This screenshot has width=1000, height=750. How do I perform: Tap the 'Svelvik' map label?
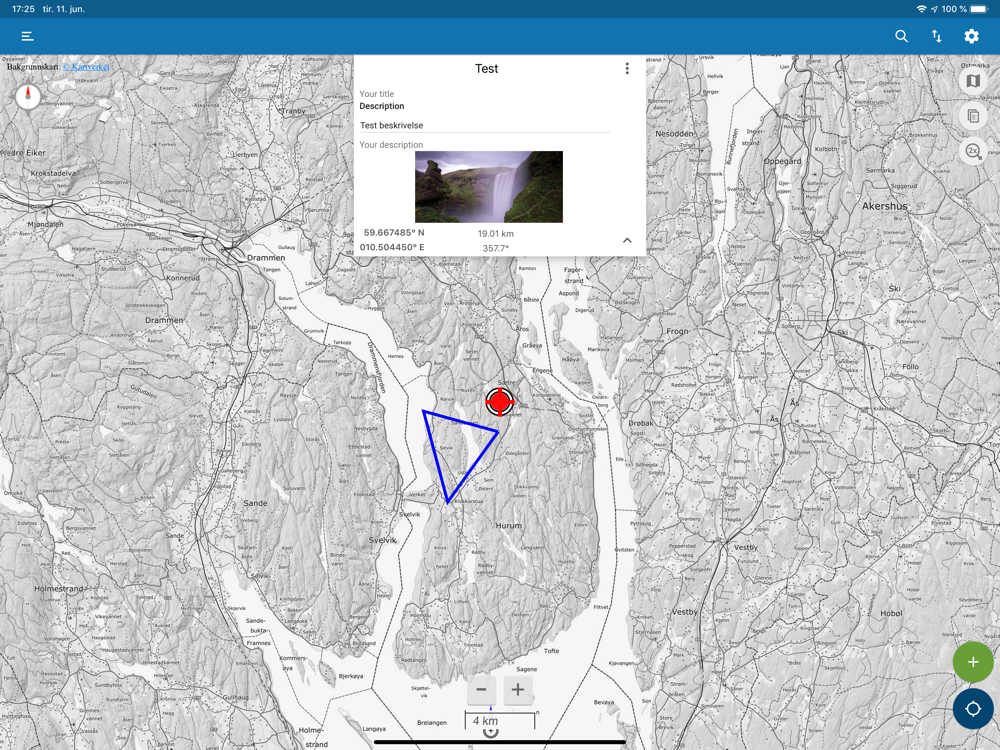(383, 540)
